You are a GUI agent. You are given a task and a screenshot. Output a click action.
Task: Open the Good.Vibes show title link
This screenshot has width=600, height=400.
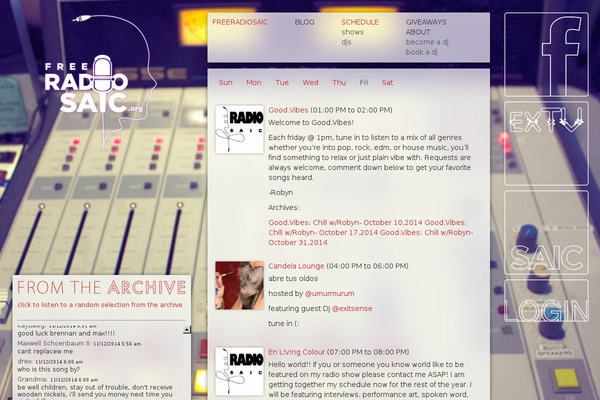click(x=288, y=110)
